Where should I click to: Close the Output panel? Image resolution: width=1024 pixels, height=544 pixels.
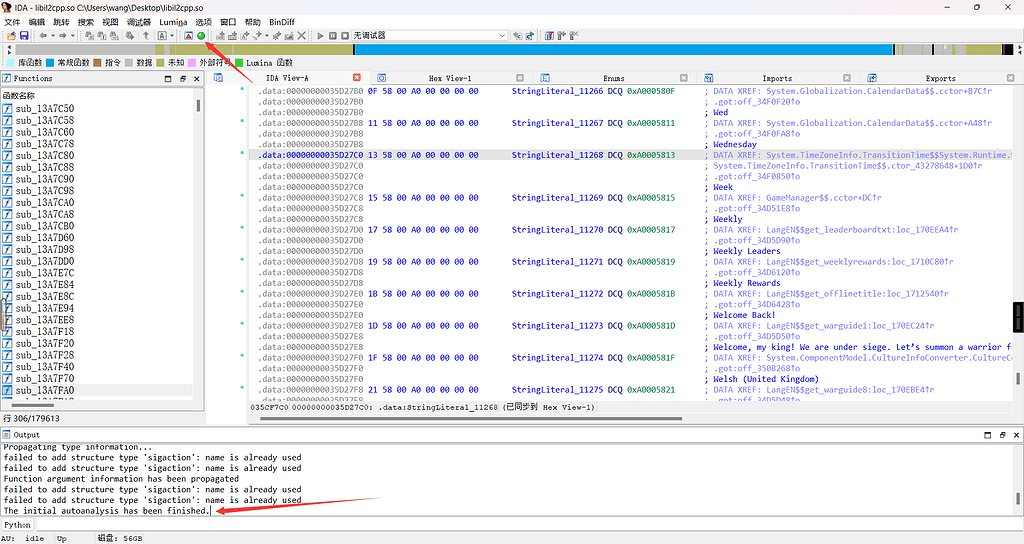(x=1016, y=434)
